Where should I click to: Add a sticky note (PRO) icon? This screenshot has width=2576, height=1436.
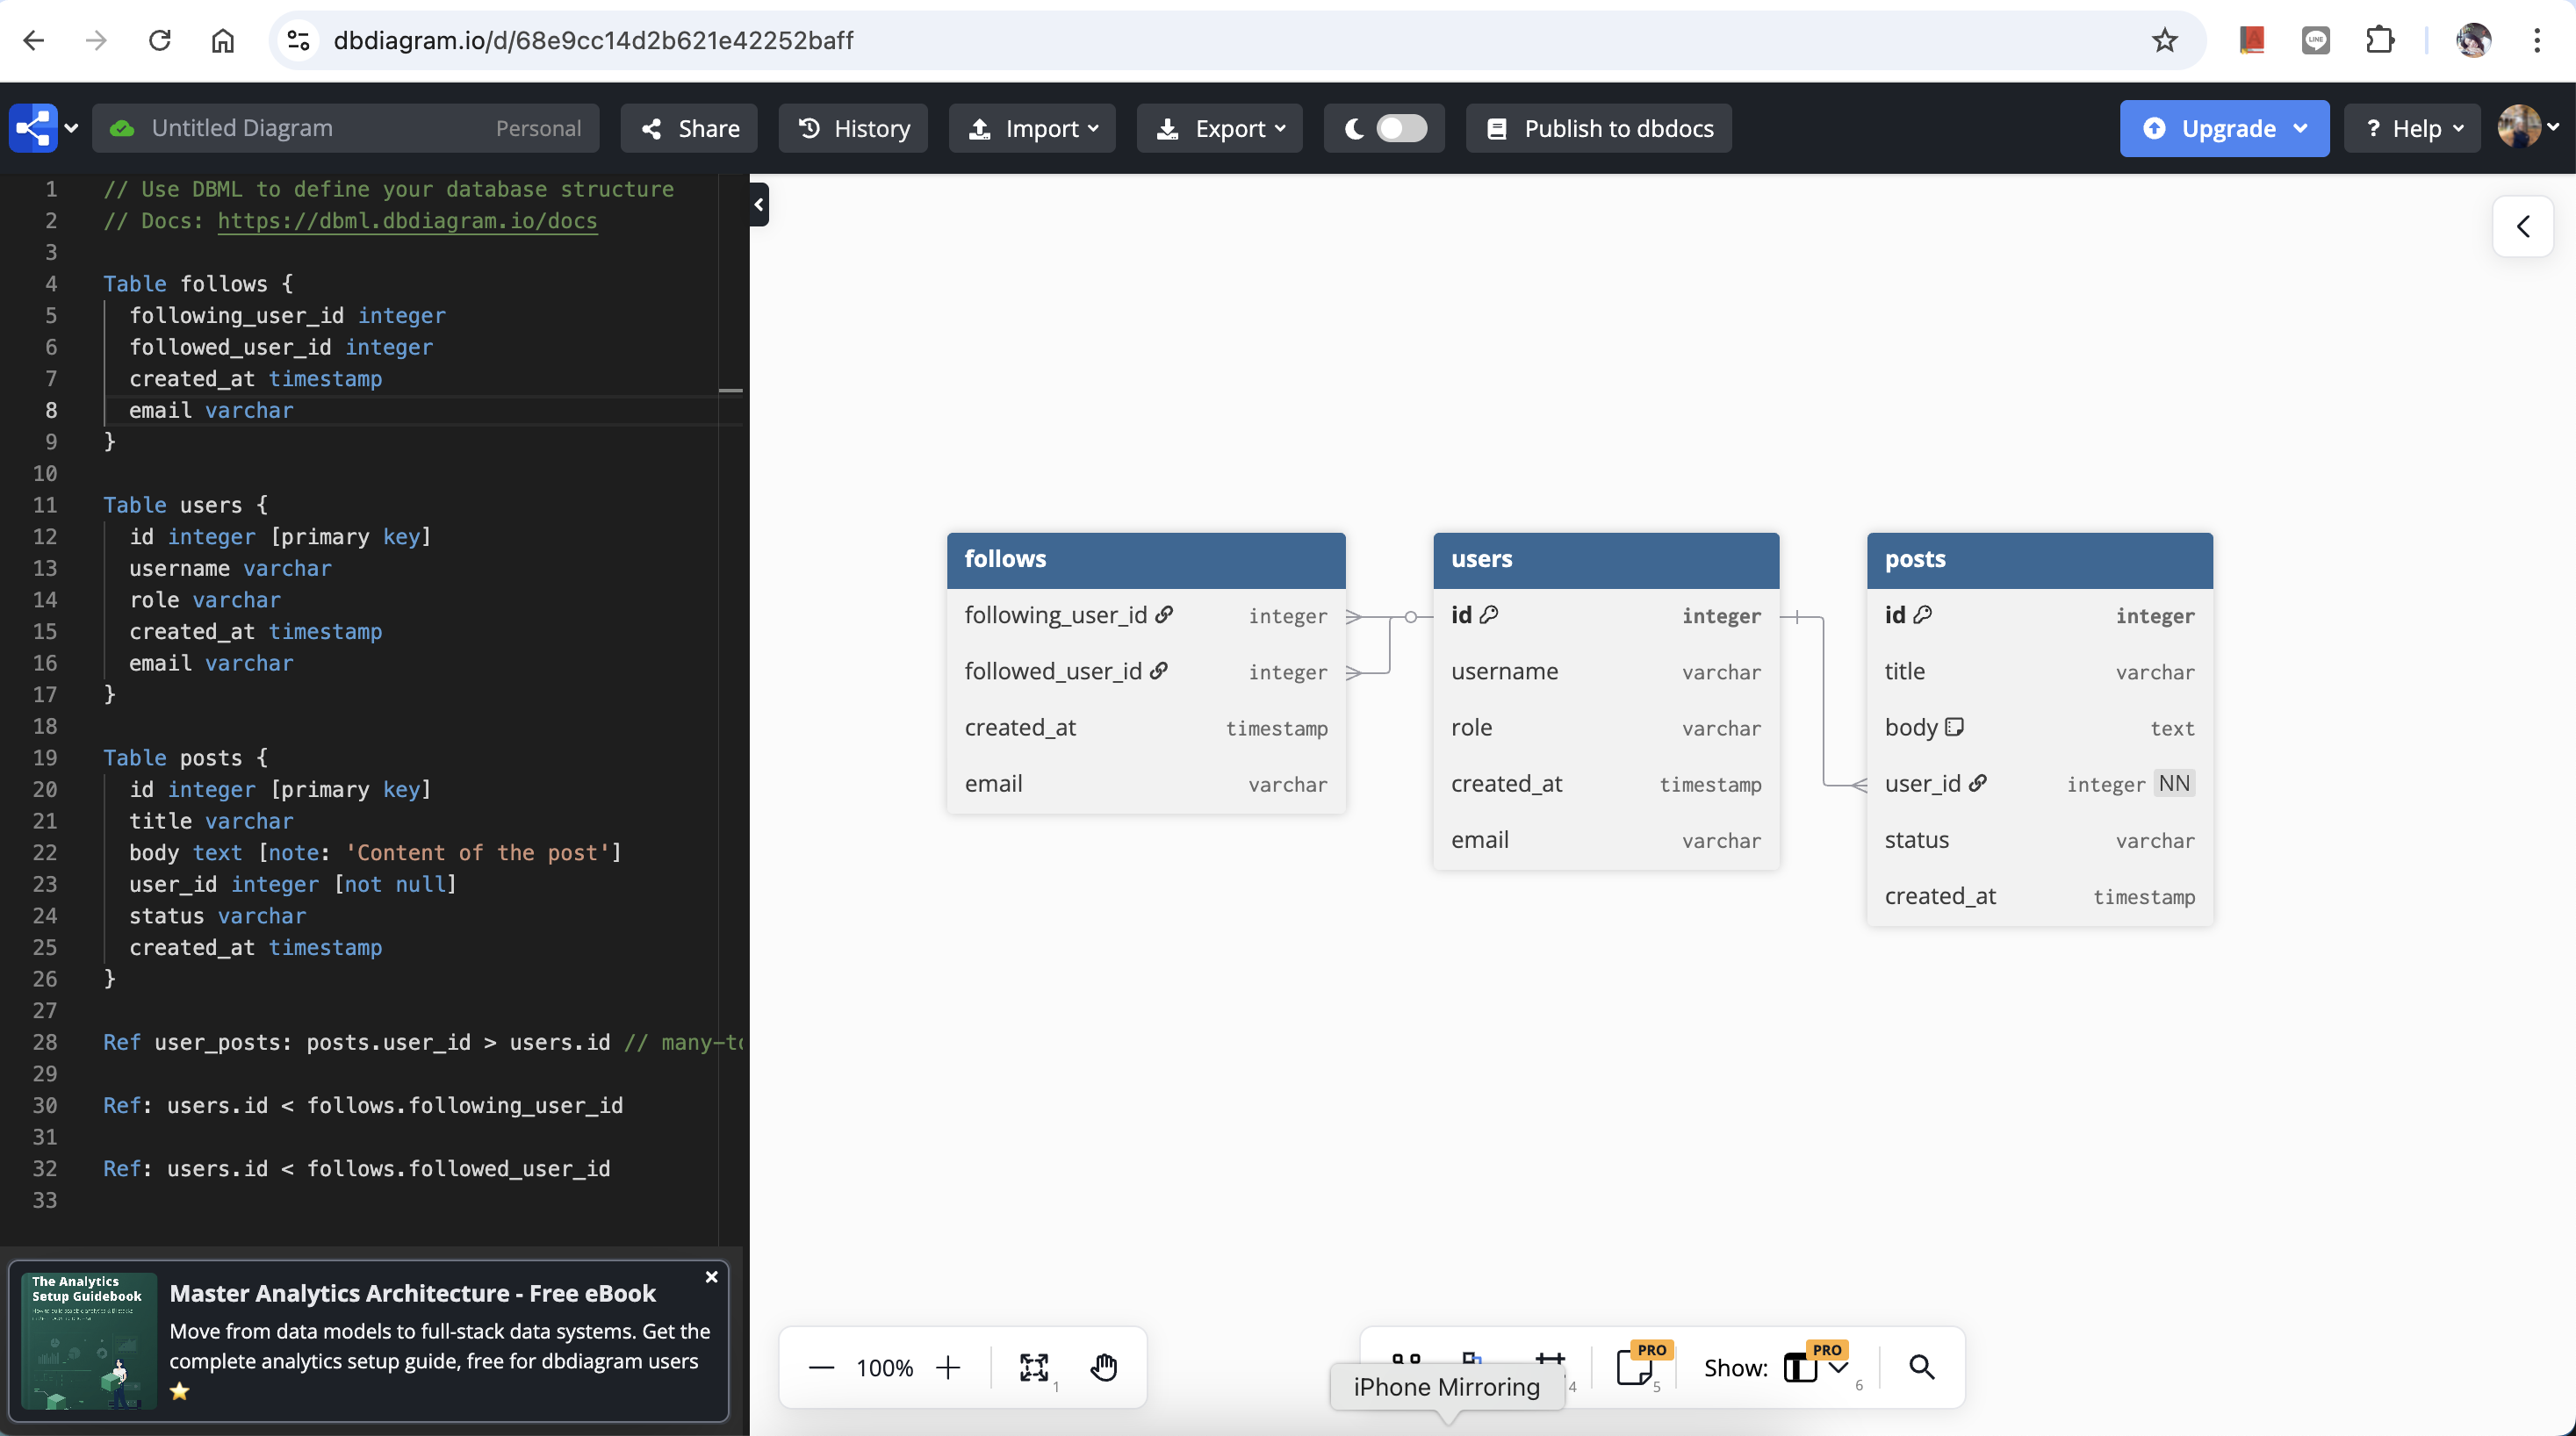[x=1636, y=1367]
